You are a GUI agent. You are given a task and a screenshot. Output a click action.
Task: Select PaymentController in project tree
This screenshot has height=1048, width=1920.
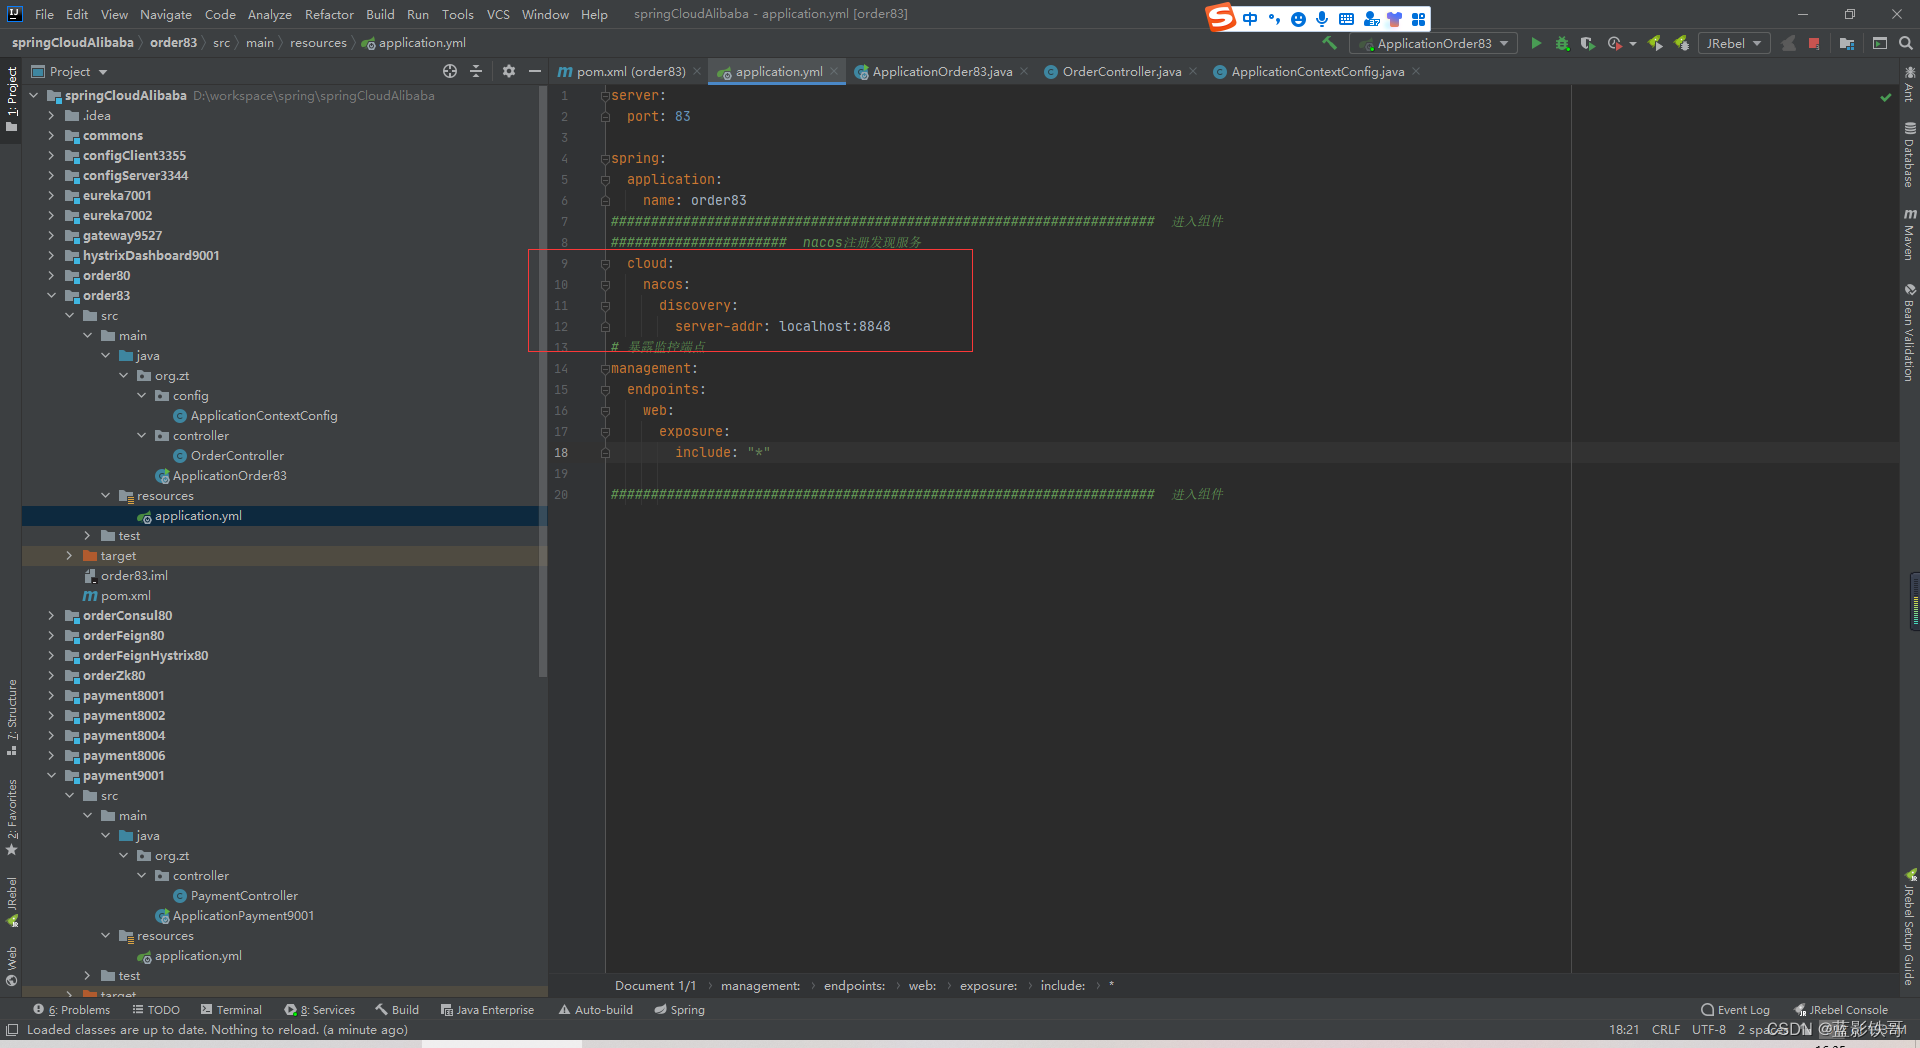[x=244, y=896]
